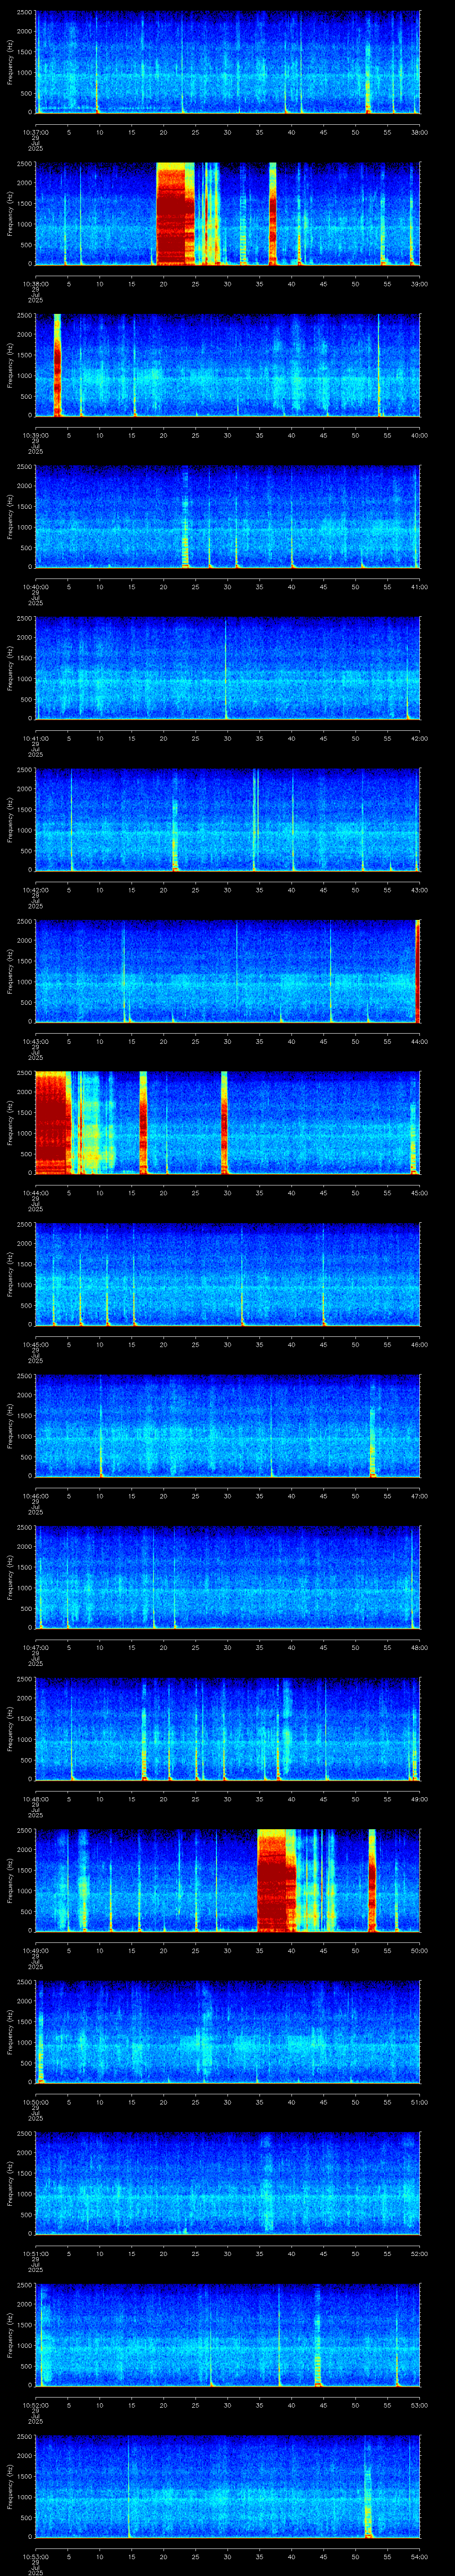
Task: Open the spectrogram panel starting at 10:50:00
Action: click(x=227, y=2032)
